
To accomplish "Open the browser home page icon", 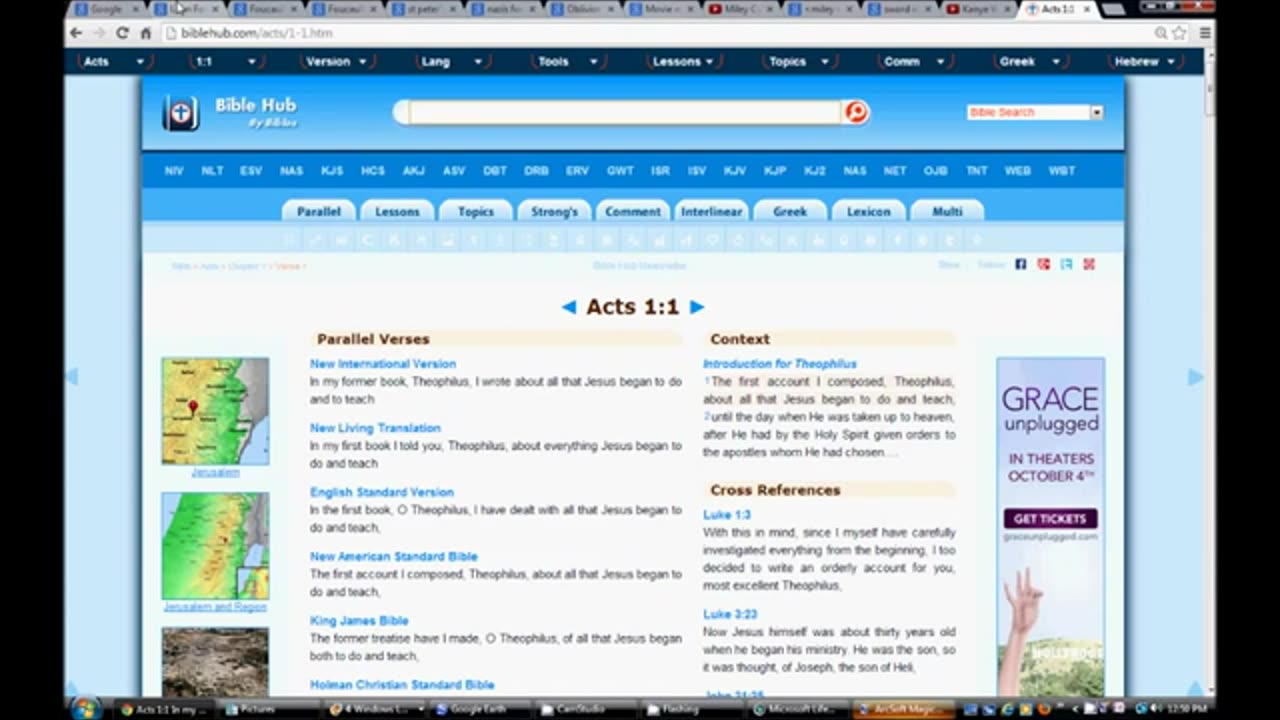I will pyautogui.click(x=146, y=33).
